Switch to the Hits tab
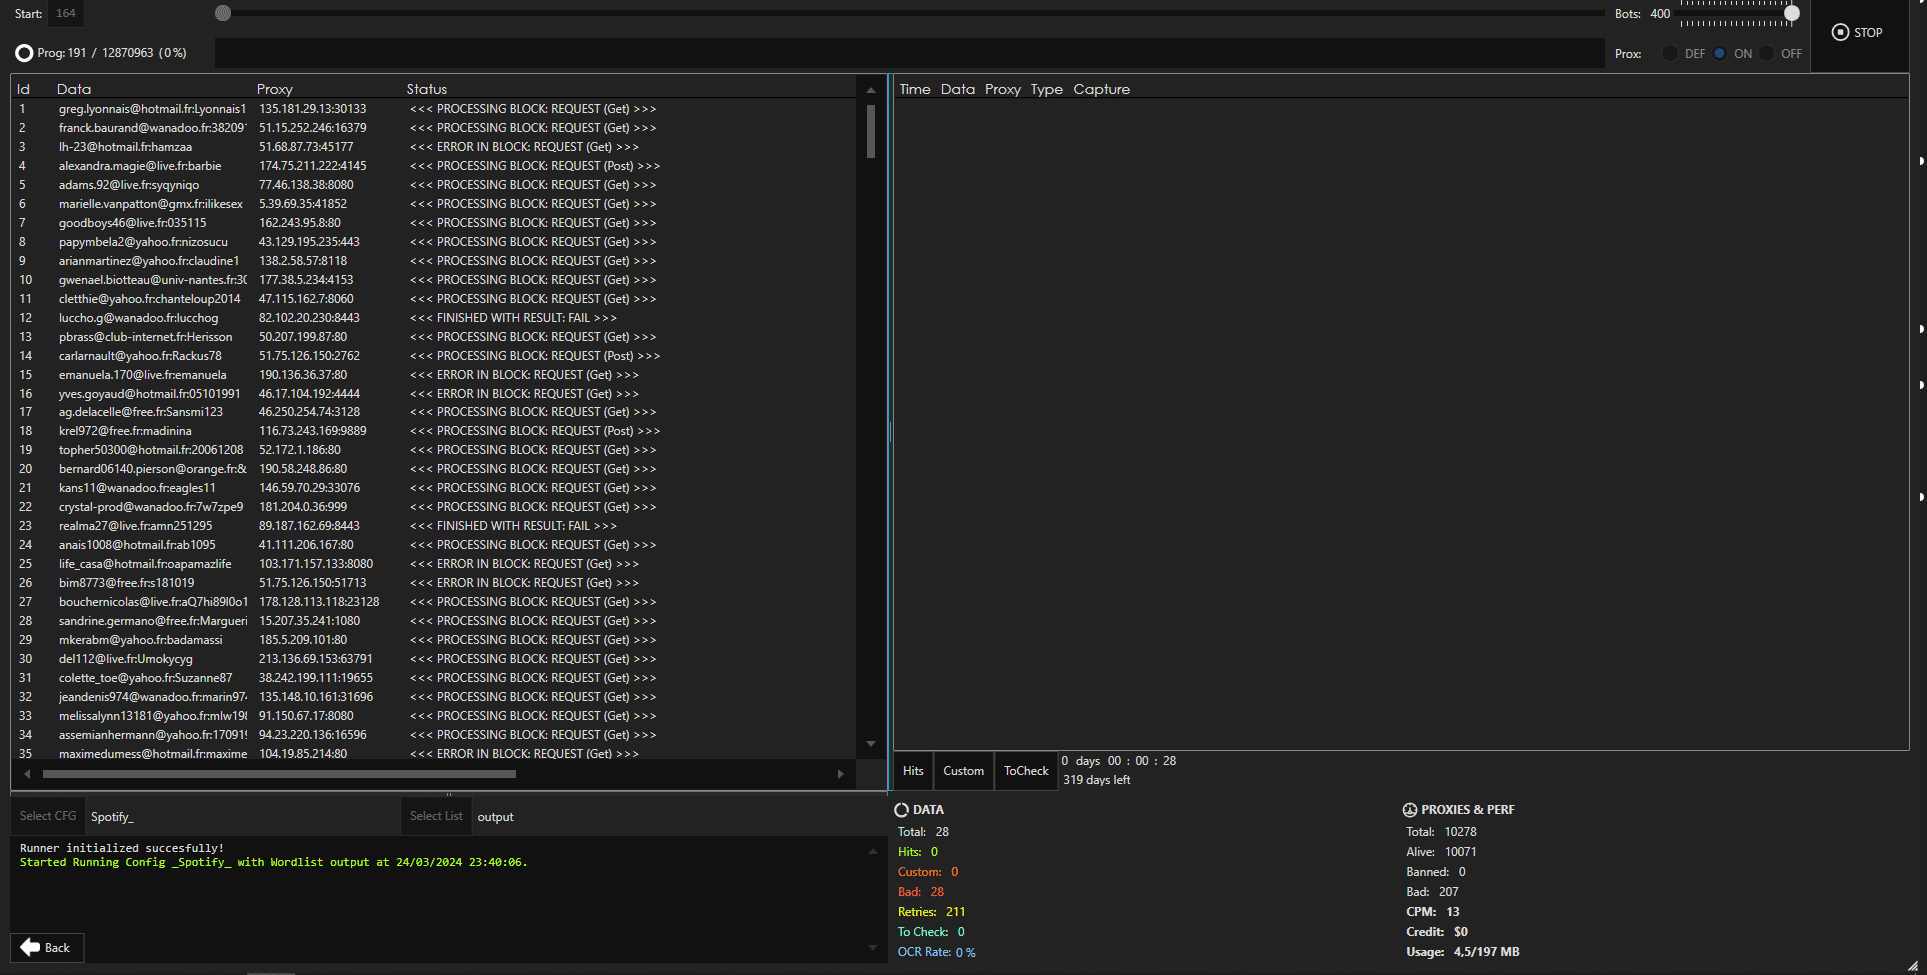 click(913, 771)
